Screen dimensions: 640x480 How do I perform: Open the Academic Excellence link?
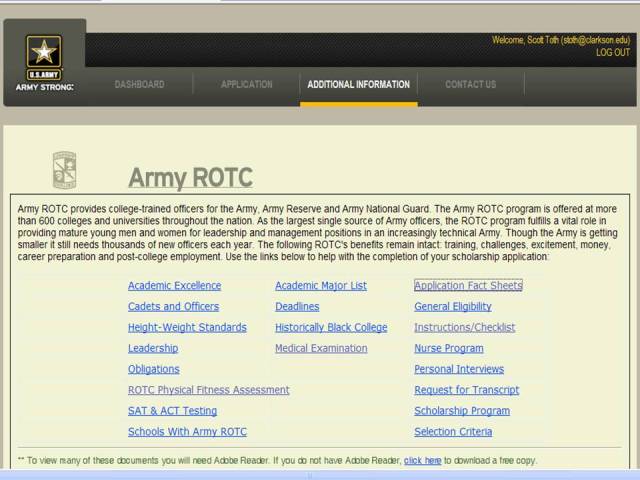[x=174, y=286]
